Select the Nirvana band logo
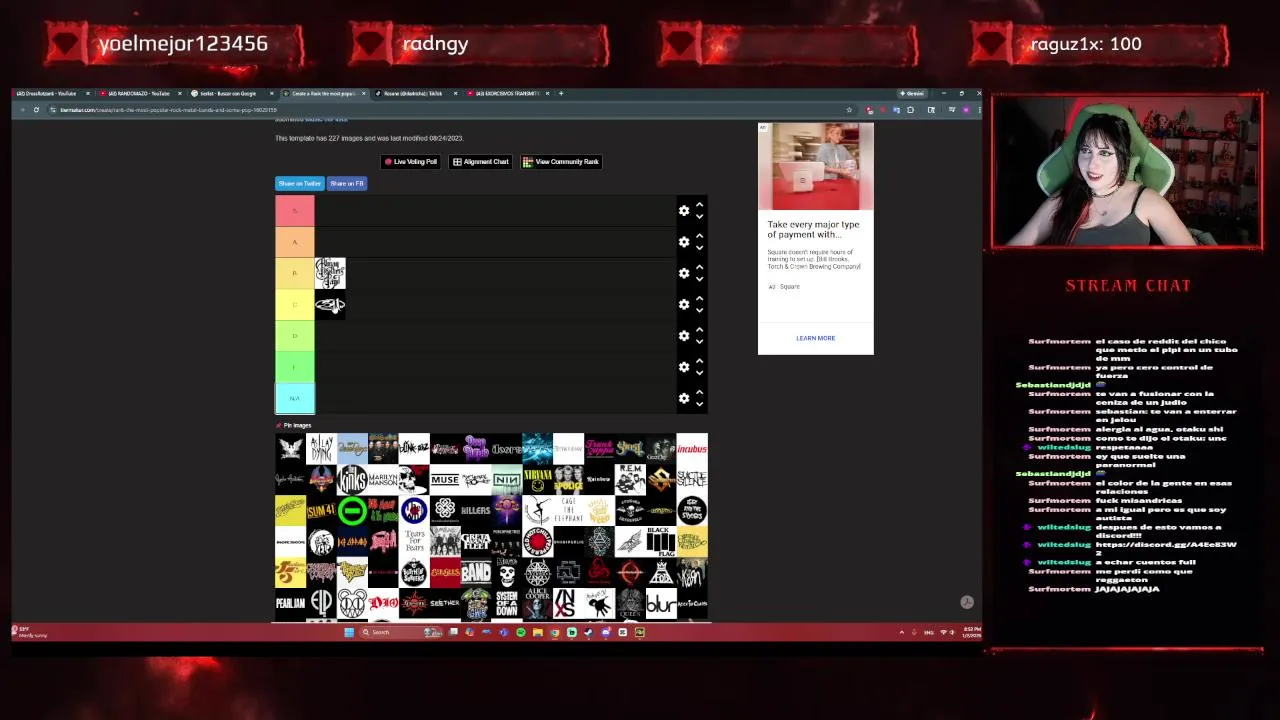Viewport: 1280px width, 720px height. (x=537, y=479)
